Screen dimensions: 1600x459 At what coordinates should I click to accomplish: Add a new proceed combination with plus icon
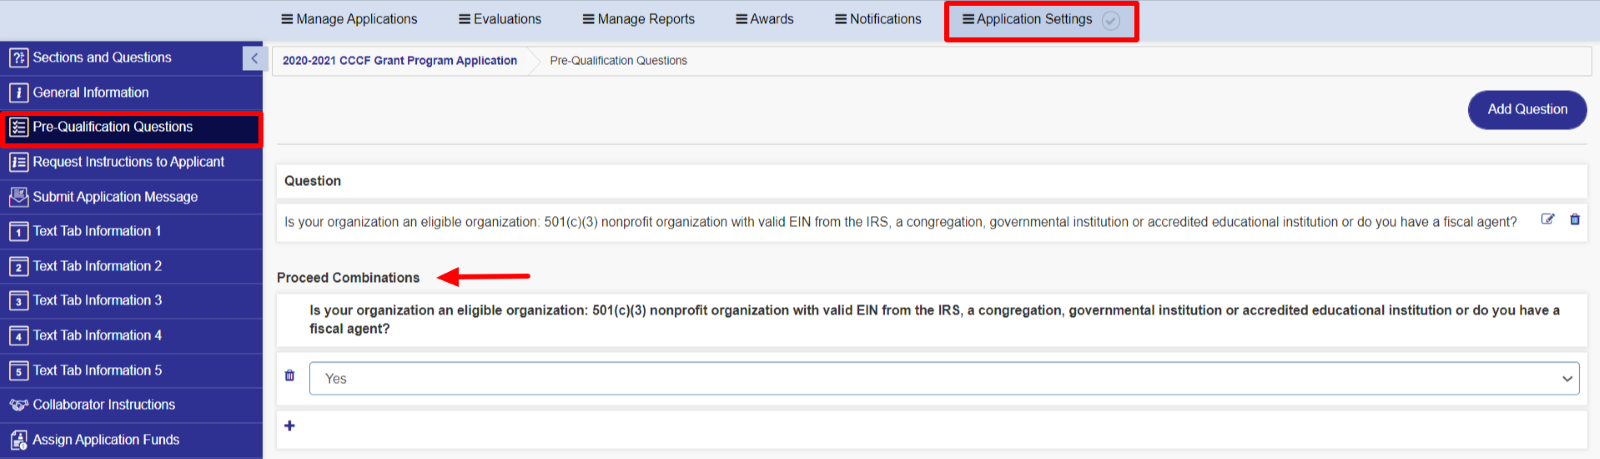pos(290,426)
